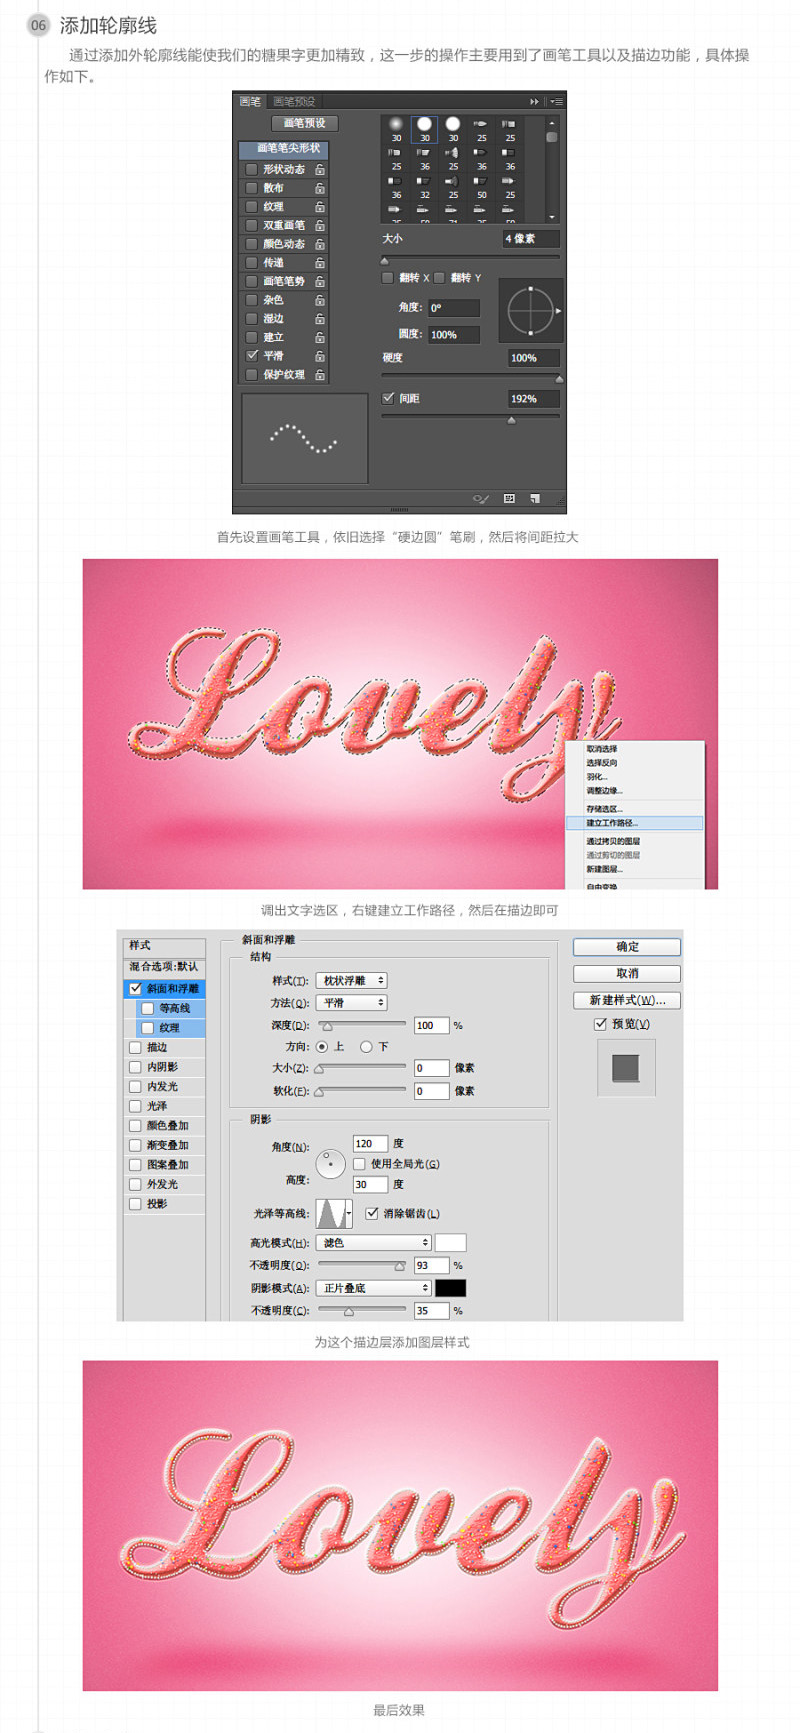Image resolution: width=800 pixels, height=1733 pixels.
Task: Click the 硬度 slider handle
Action: point(559,379)
